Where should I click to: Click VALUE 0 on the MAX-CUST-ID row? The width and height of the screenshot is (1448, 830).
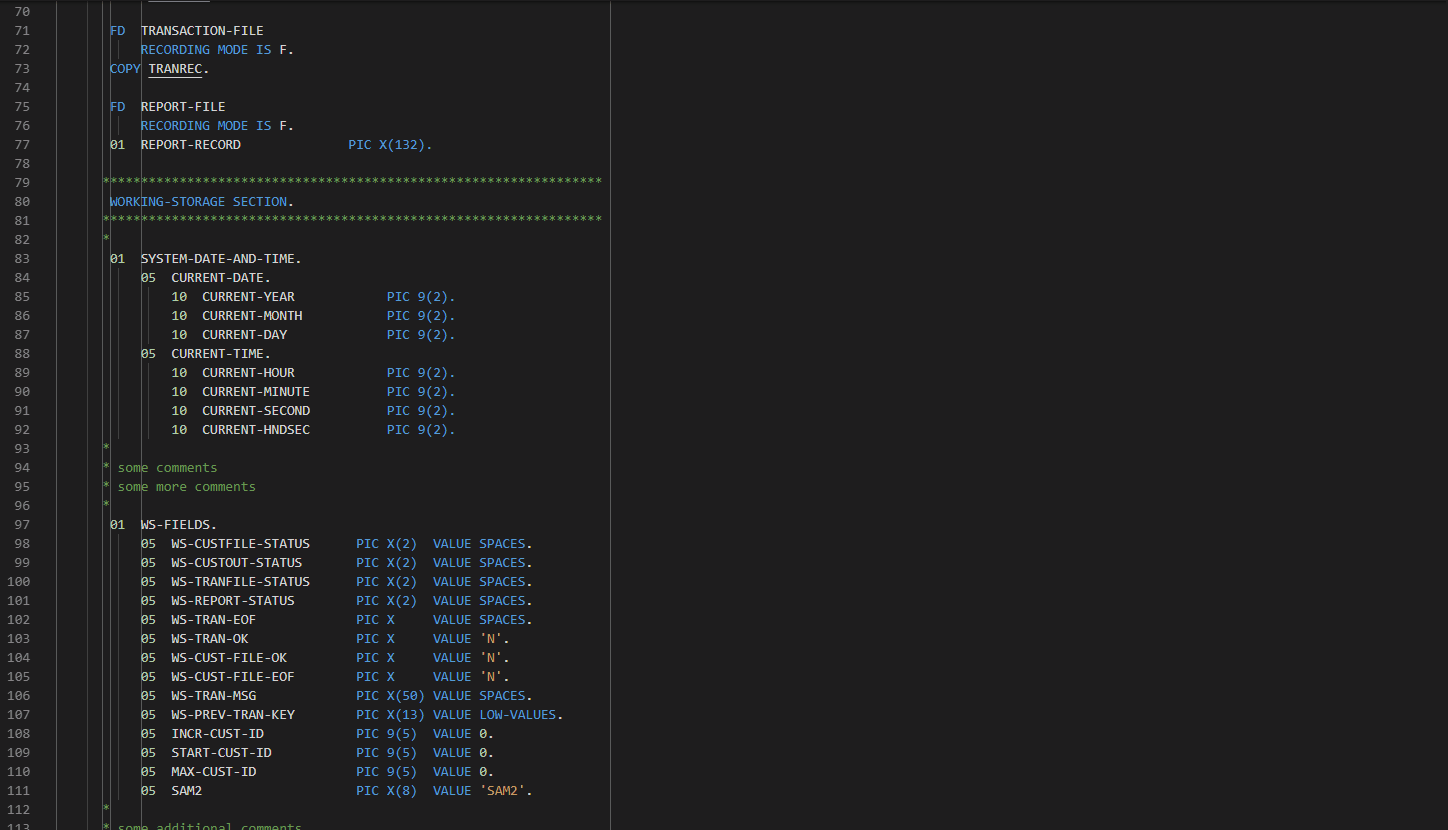459,772
